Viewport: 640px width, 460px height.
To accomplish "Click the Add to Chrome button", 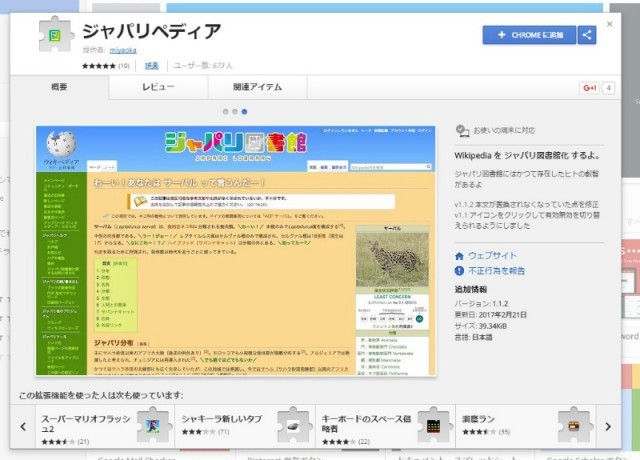I will point(528,35).
